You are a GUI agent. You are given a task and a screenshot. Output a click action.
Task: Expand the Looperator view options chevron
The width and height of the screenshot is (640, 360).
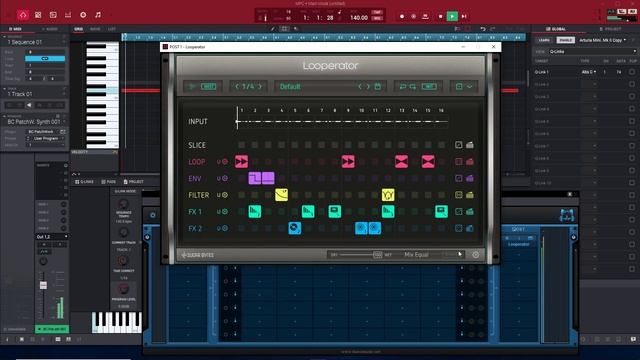tap(470, 87)
